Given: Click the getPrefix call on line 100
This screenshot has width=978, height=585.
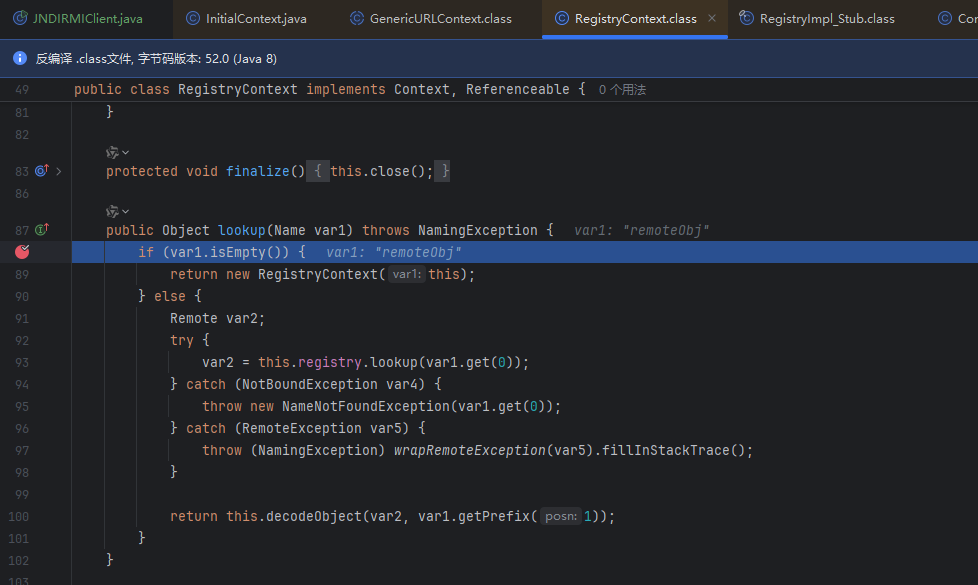Looking at the screenshot, I should 494,516.
